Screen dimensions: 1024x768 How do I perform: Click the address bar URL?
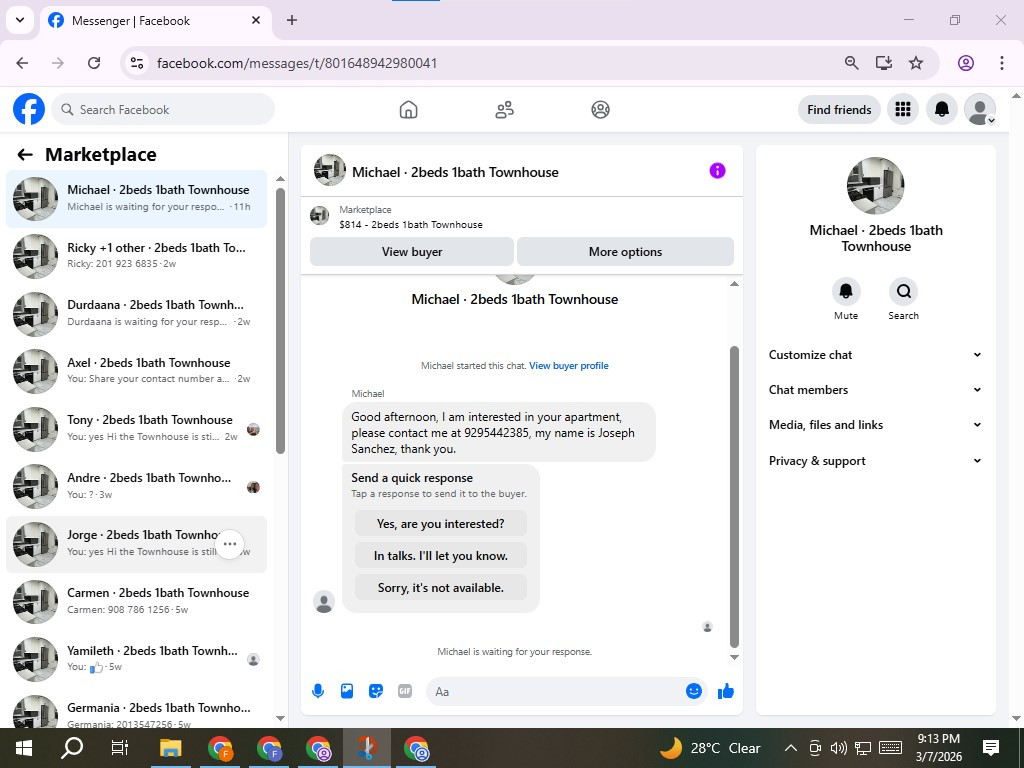click(296, 63)
